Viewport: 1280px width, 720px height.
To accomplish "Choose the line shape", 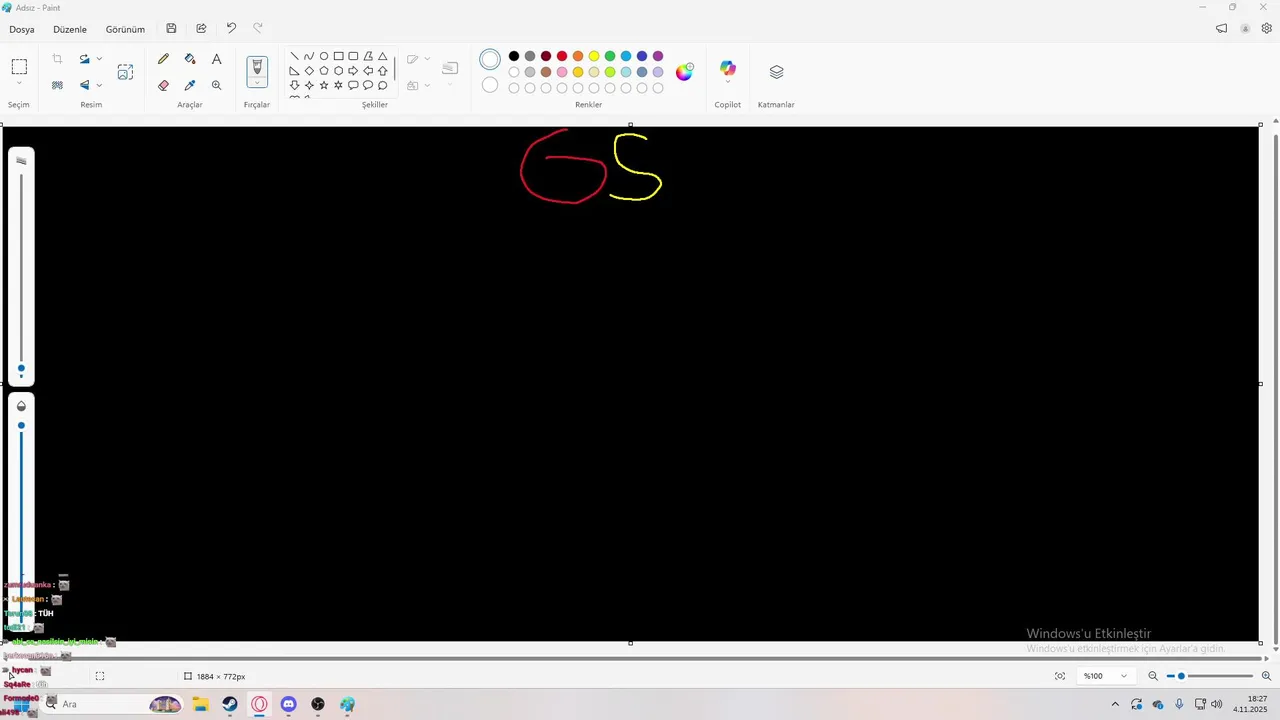I will pyautogui.click(x=294, y=56).
